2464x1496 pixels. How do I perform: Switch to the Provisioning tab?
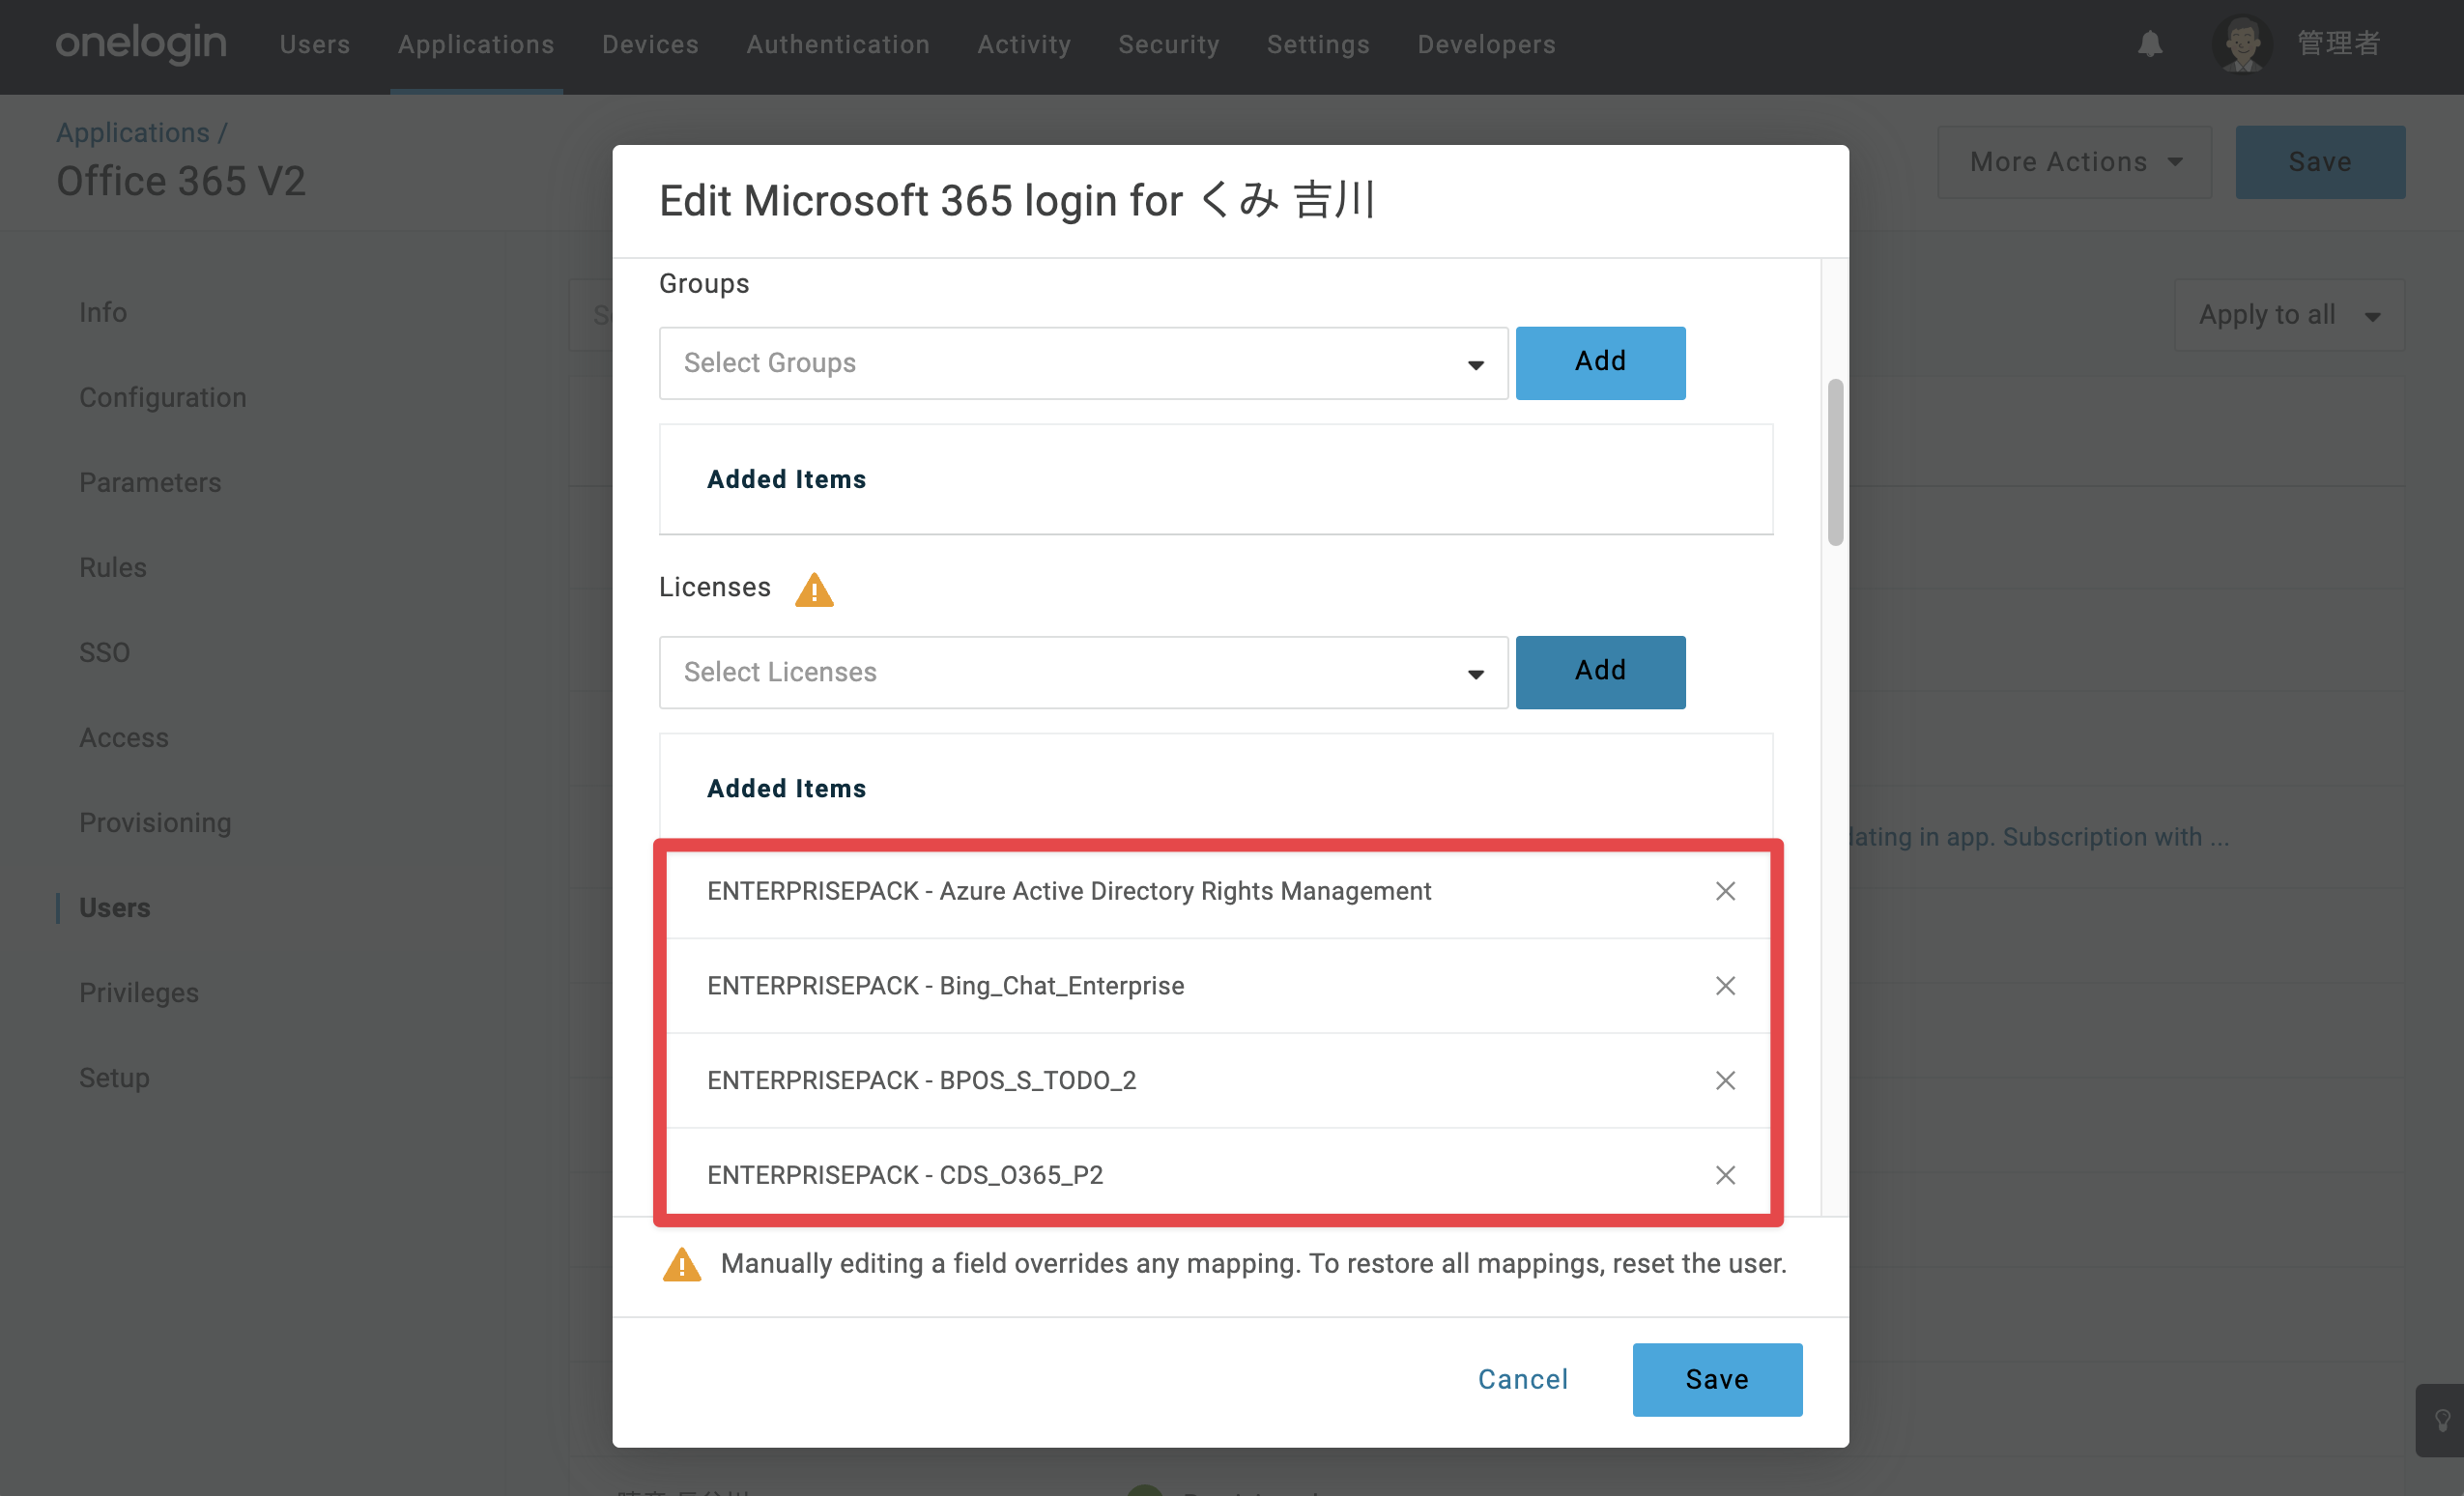tap(155, 822)
